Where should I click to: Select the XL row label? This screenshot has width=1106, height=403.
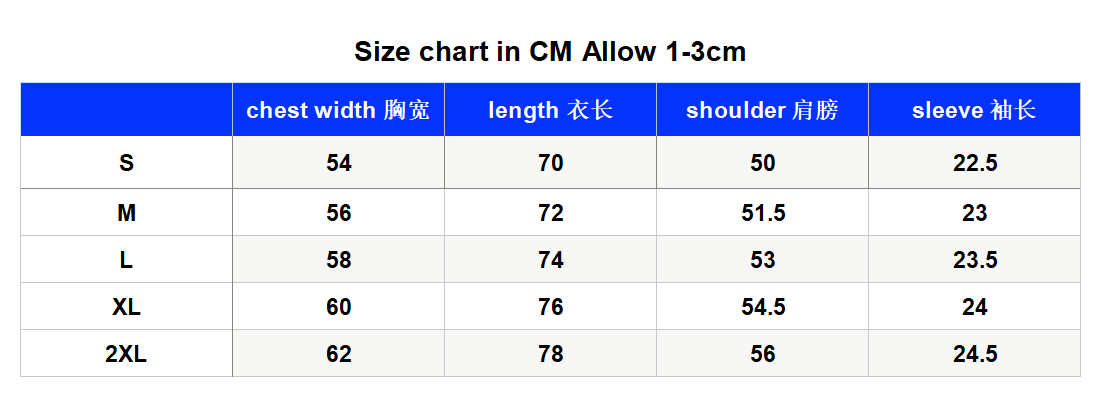tap(126, 307)
